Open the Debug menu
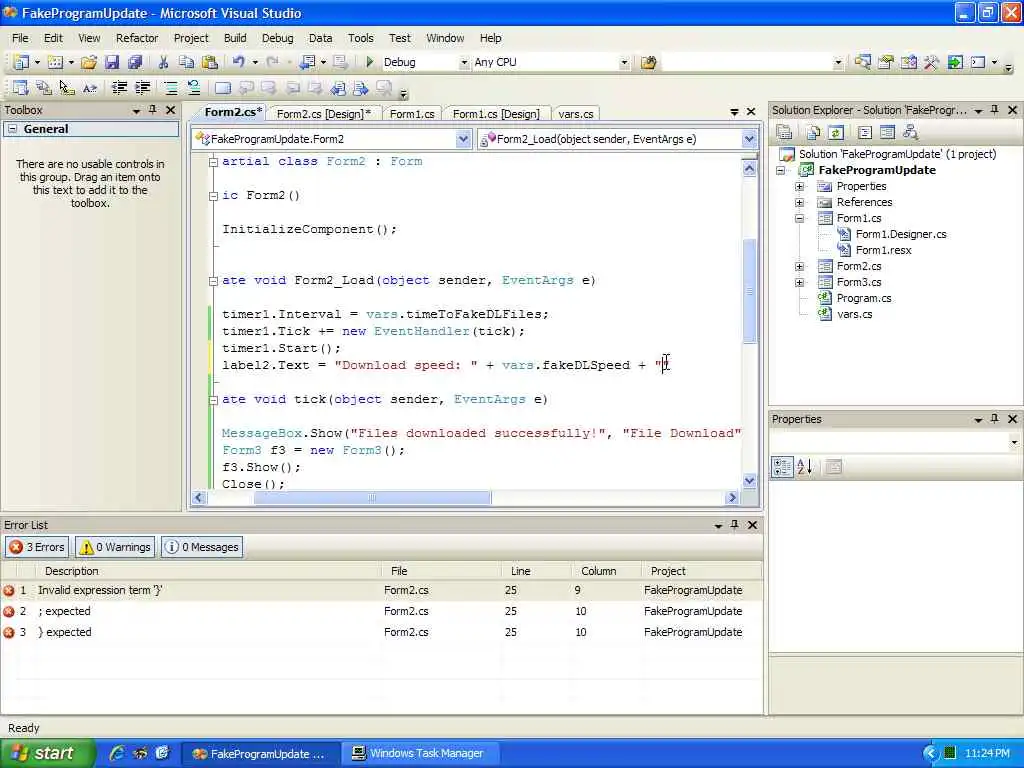 click(278, 38)
